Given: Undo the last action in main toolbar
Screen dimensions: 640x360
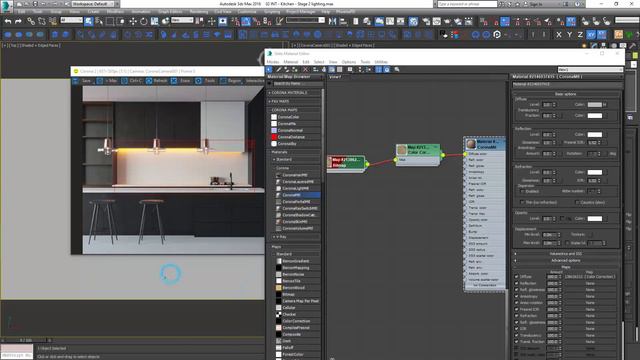Looking at the screenshot, I should coord(8,21).
